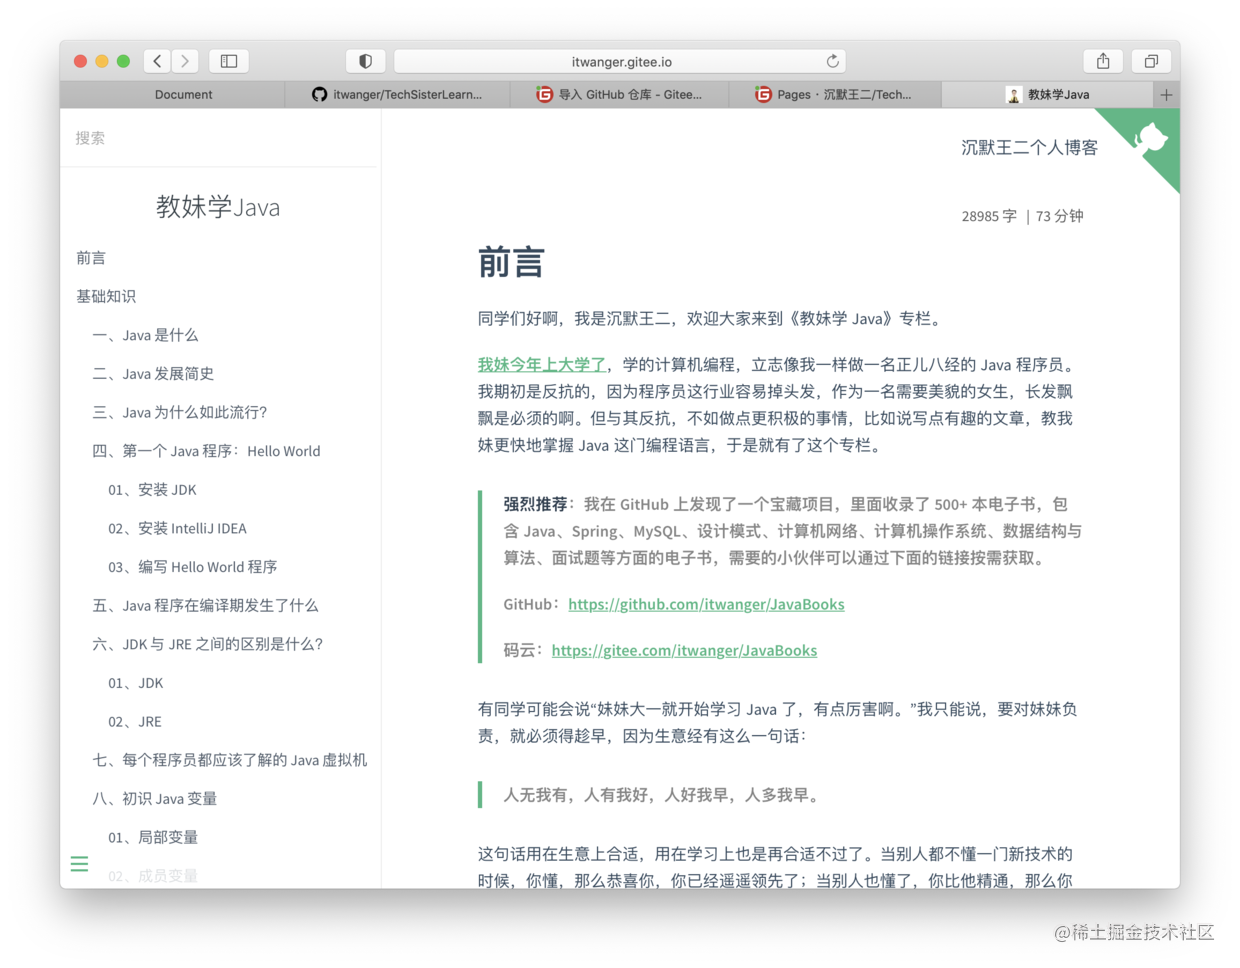Open a new tab with plus button

1166,95
